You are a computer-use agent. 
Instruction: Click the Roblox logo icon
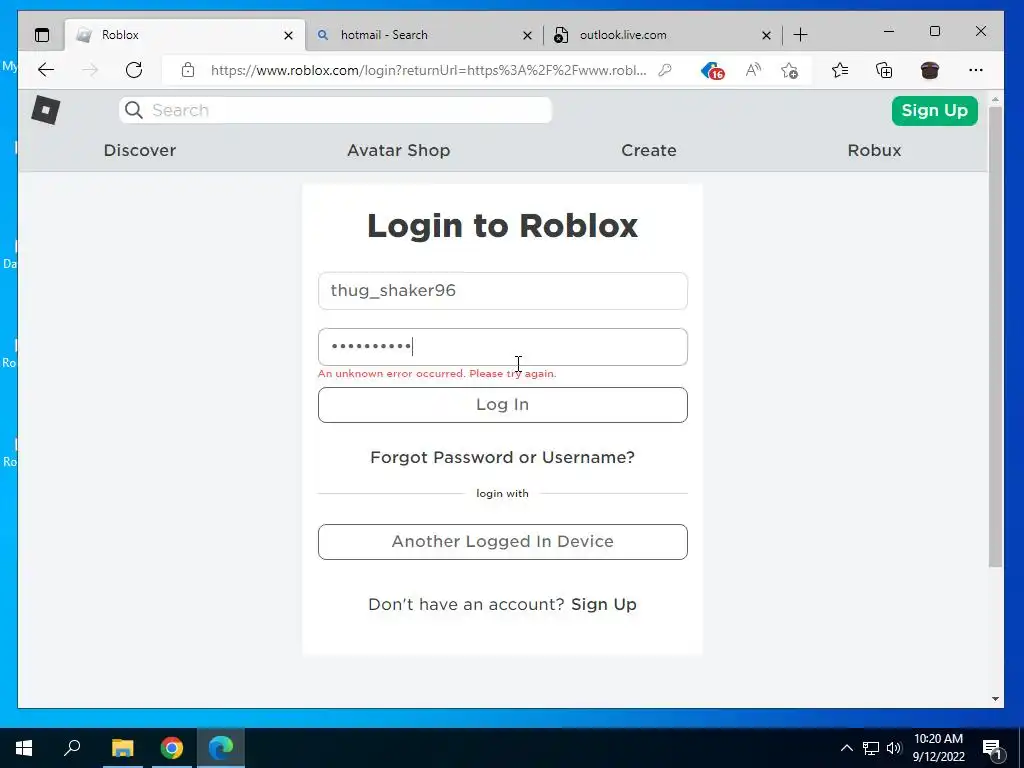coord(46,110)
